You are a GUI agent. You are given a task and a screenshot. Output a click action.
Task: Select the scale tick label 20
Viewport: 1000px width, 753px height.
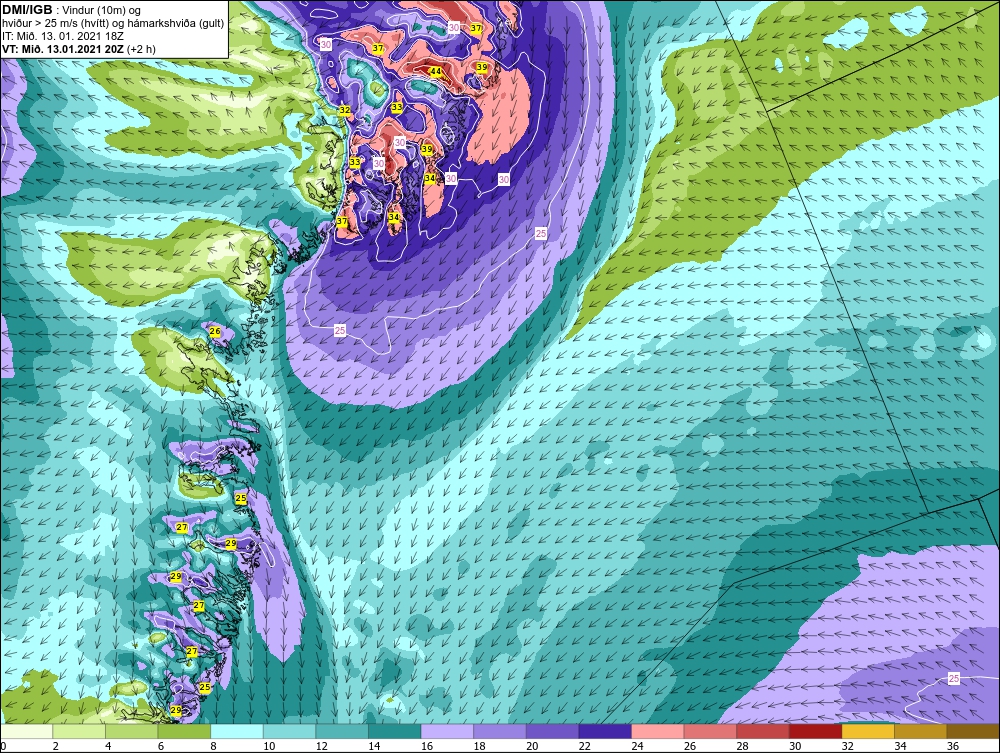pyautogui.click(x=532, y=746)
